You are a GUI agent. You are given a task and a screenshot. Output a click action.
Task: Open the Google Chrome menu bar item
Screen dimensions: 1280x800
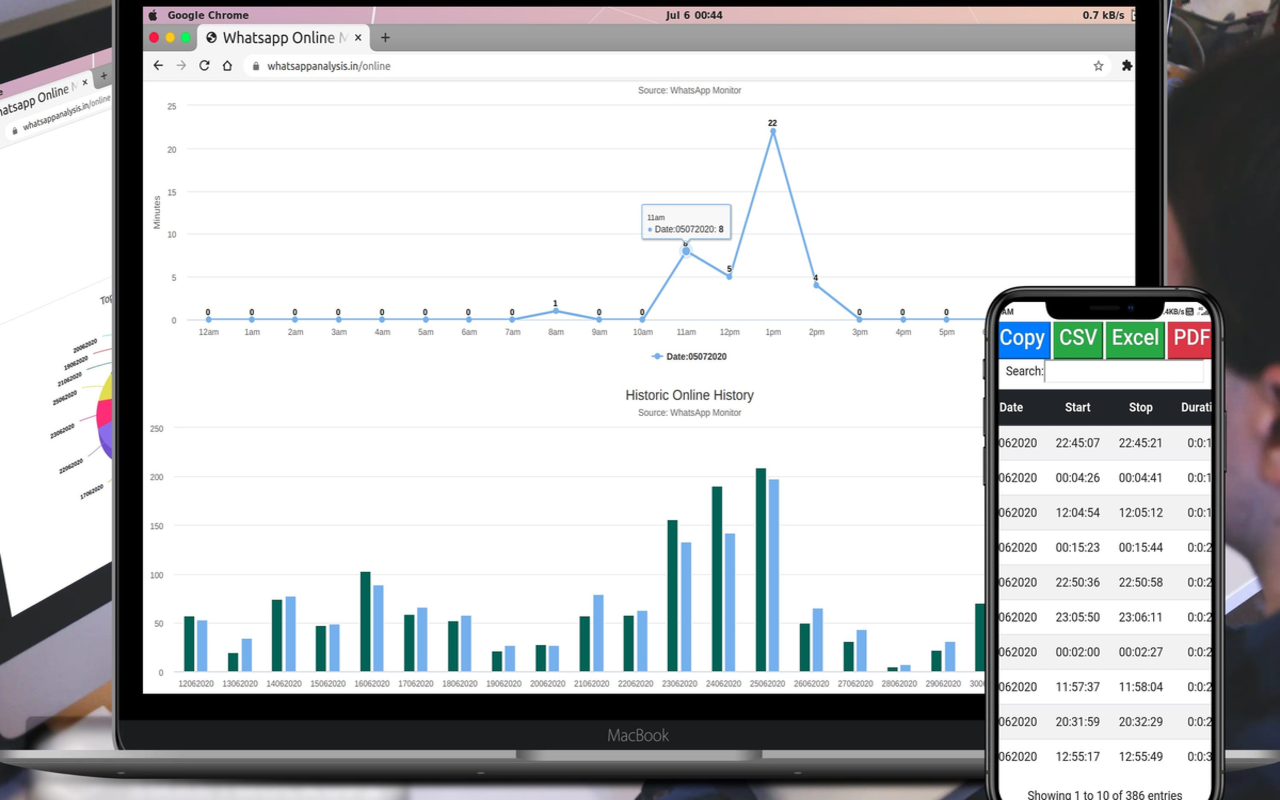pyautogui.click(x=208, y=15)
